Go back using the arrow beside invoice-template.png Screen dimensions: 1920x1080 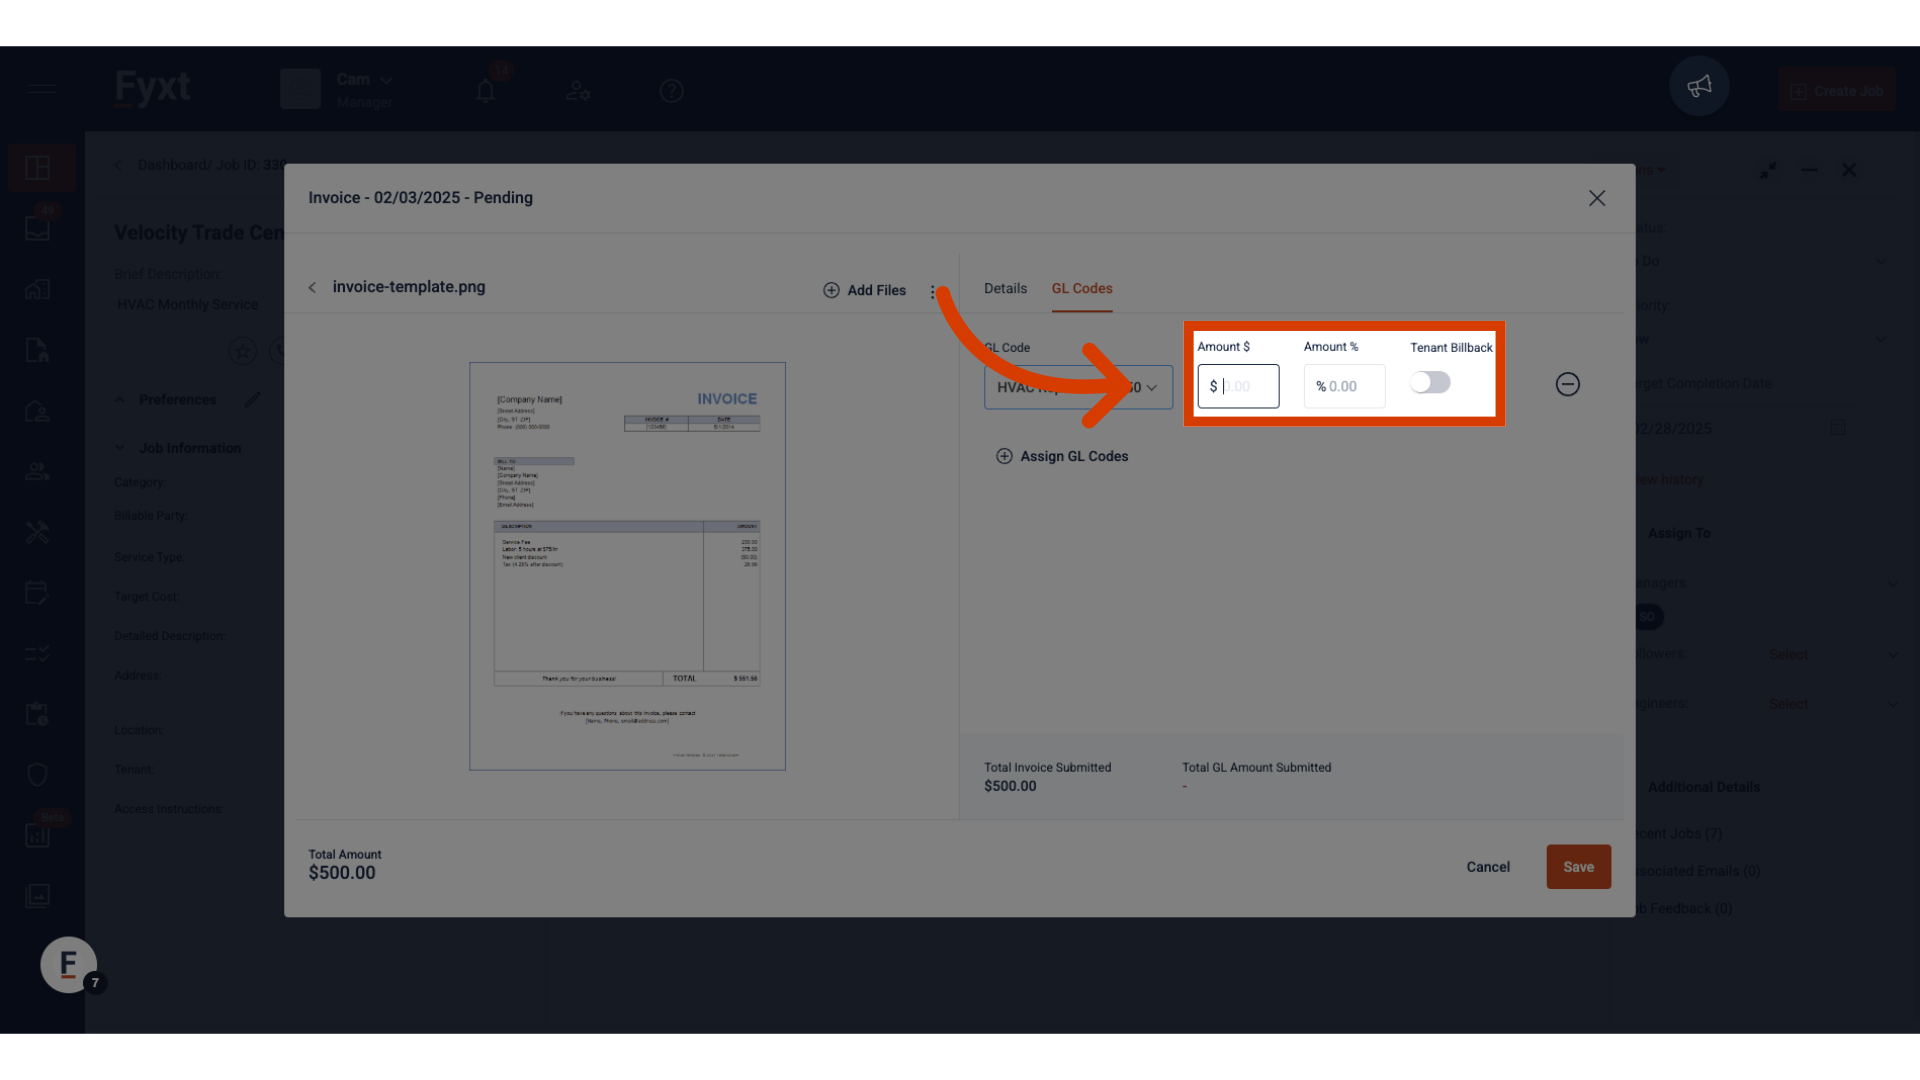312,288
